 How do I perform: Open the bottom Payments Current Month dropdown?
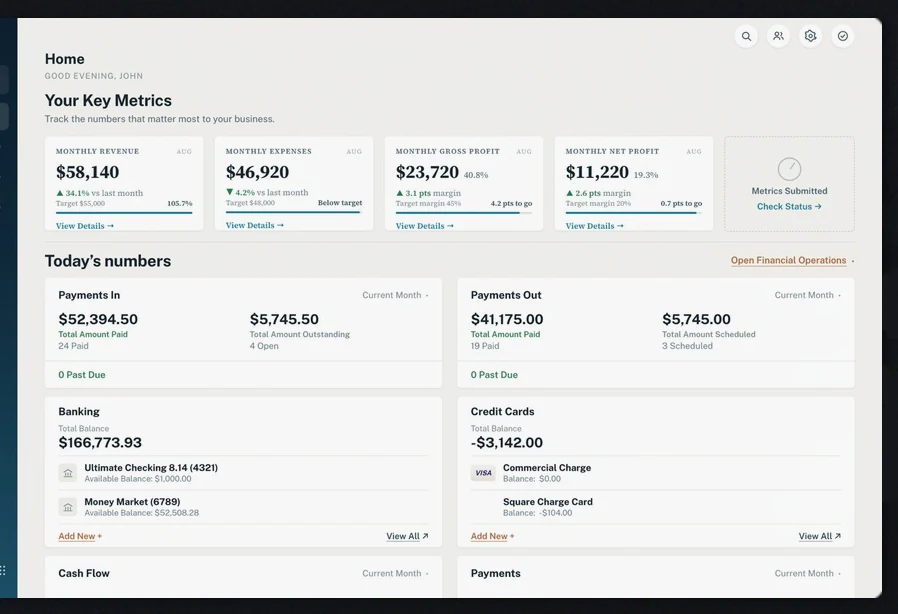click(x=808, y=573)
